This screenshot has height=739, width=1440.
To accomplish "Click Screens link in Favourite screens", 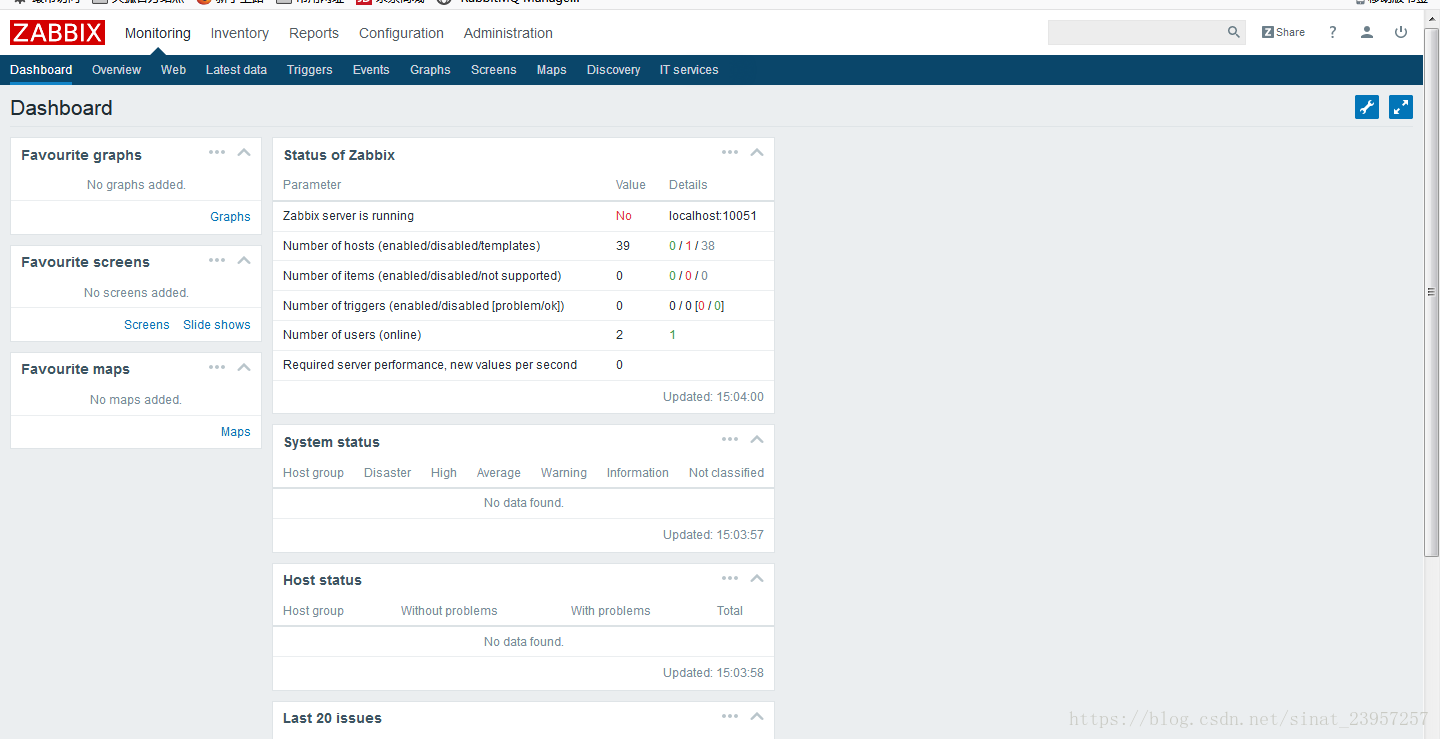I will tap(147, 325).
